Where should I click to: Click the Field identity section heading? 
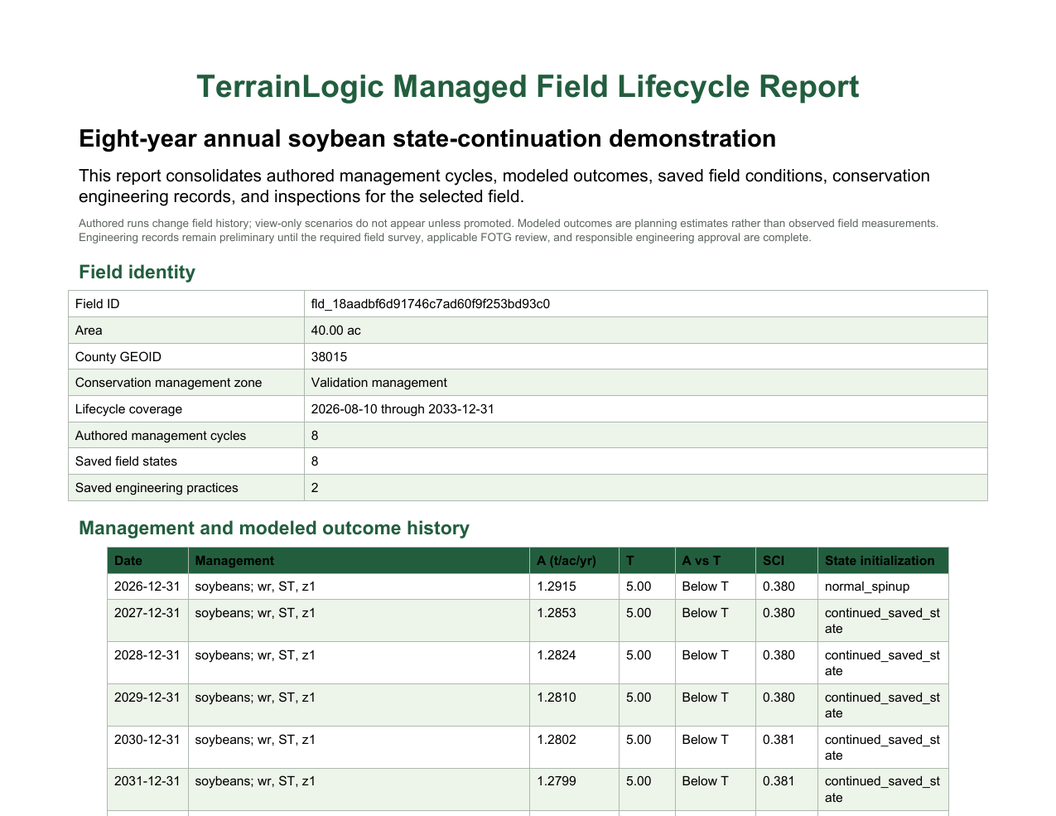pos(137,272)
